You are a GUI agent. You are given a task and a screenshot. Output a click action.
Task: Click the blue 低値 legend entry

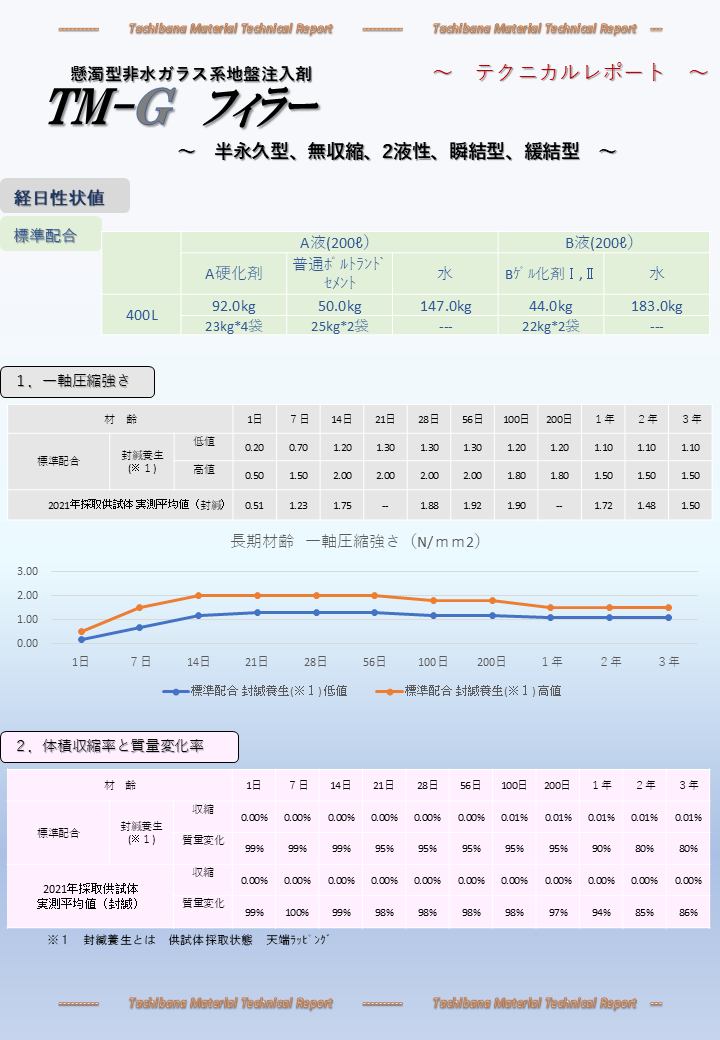(256, 690)
